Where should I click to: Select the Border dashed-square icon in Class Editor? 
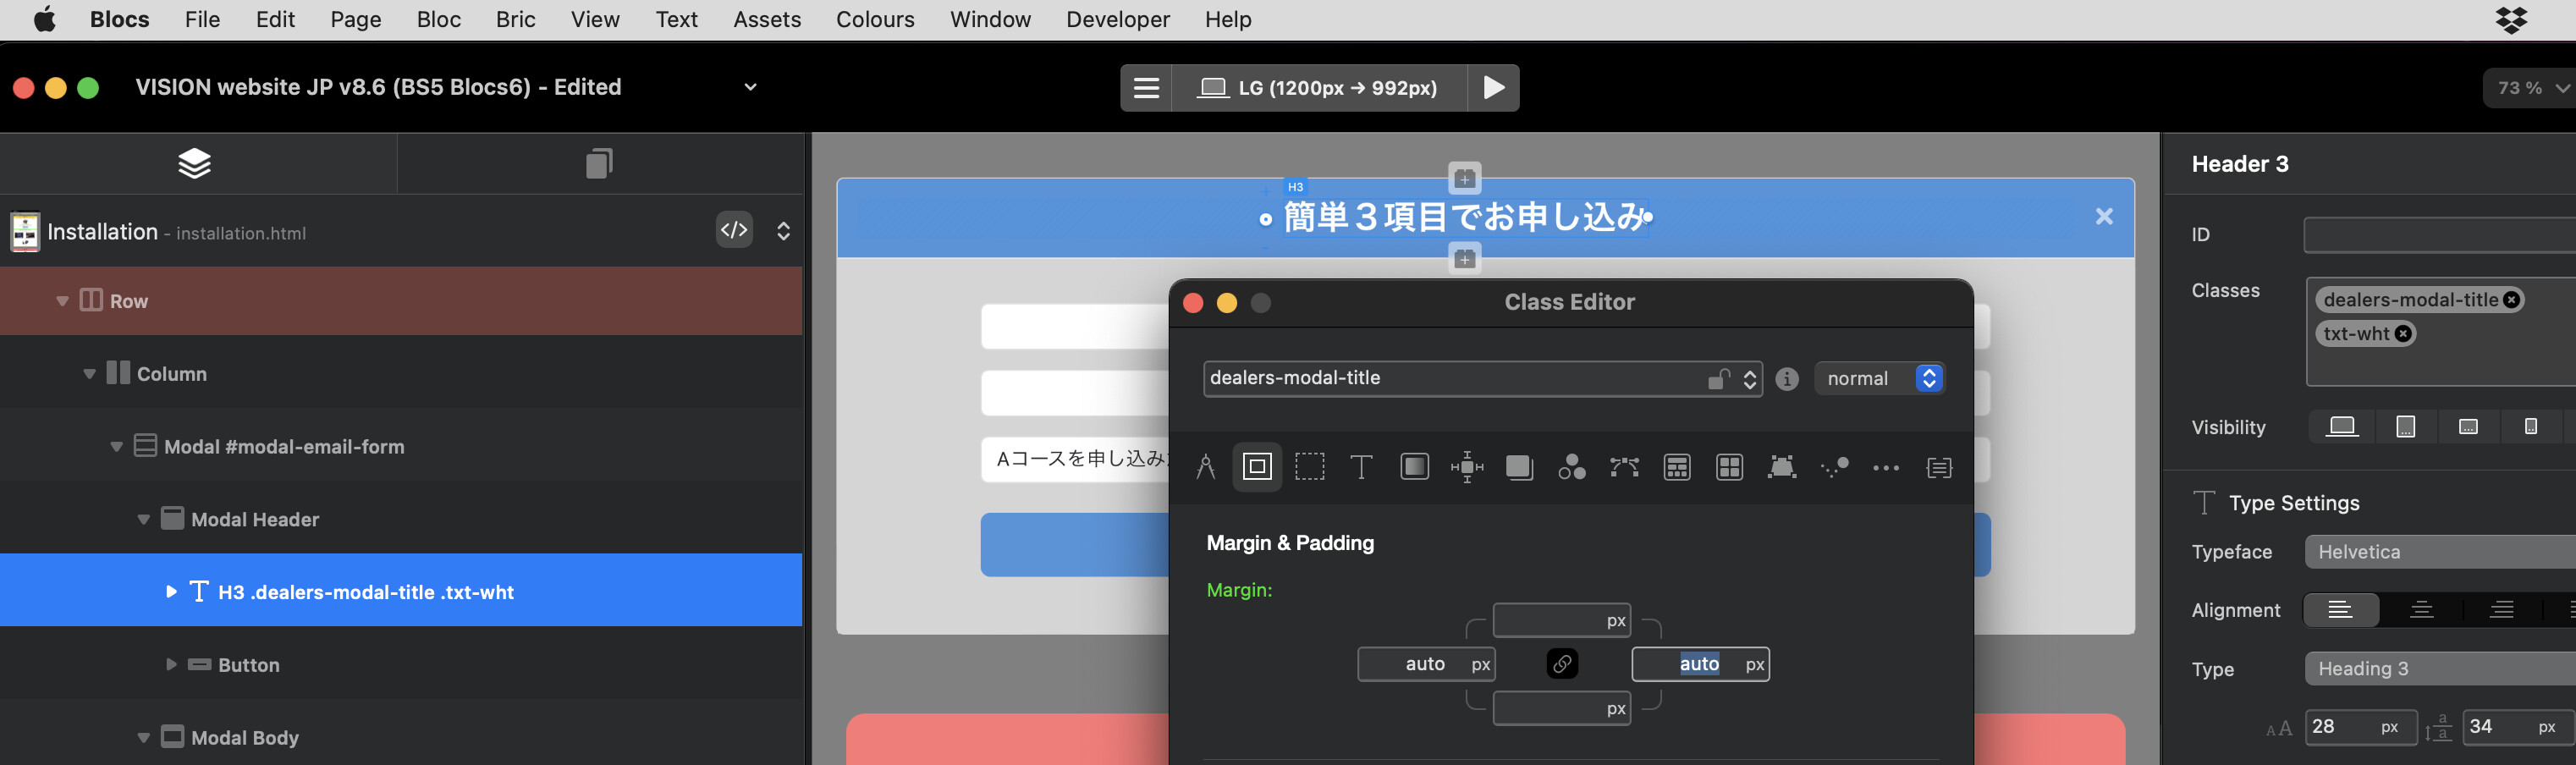click(1309, 467)
